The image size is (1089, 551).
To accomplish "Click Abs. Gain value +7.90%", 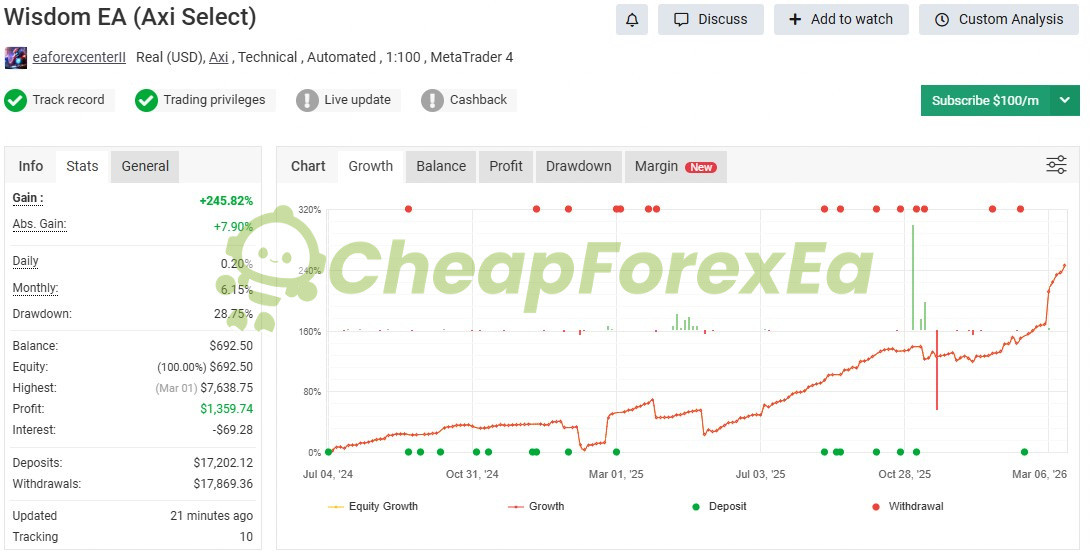I will click(x=233, y=227).
